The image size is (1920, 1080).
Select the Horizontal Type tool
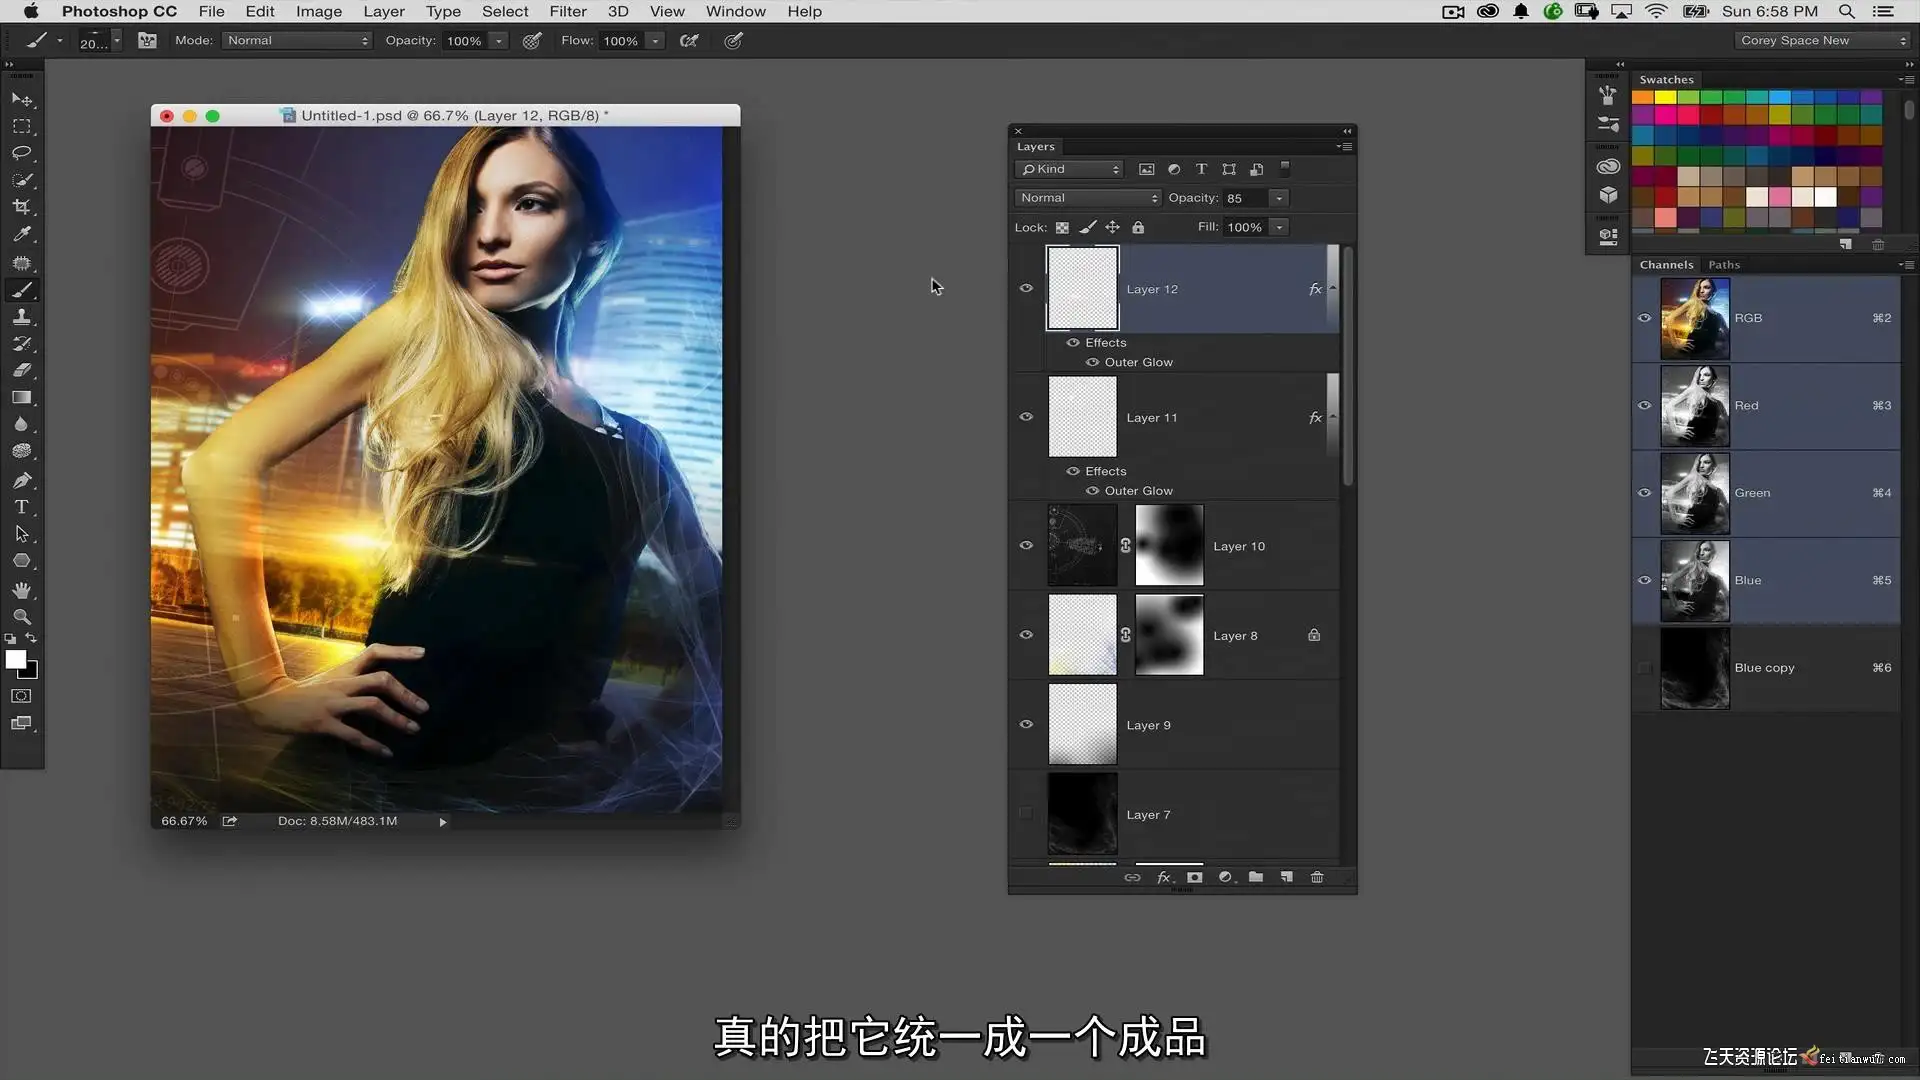tap(21, 507)
